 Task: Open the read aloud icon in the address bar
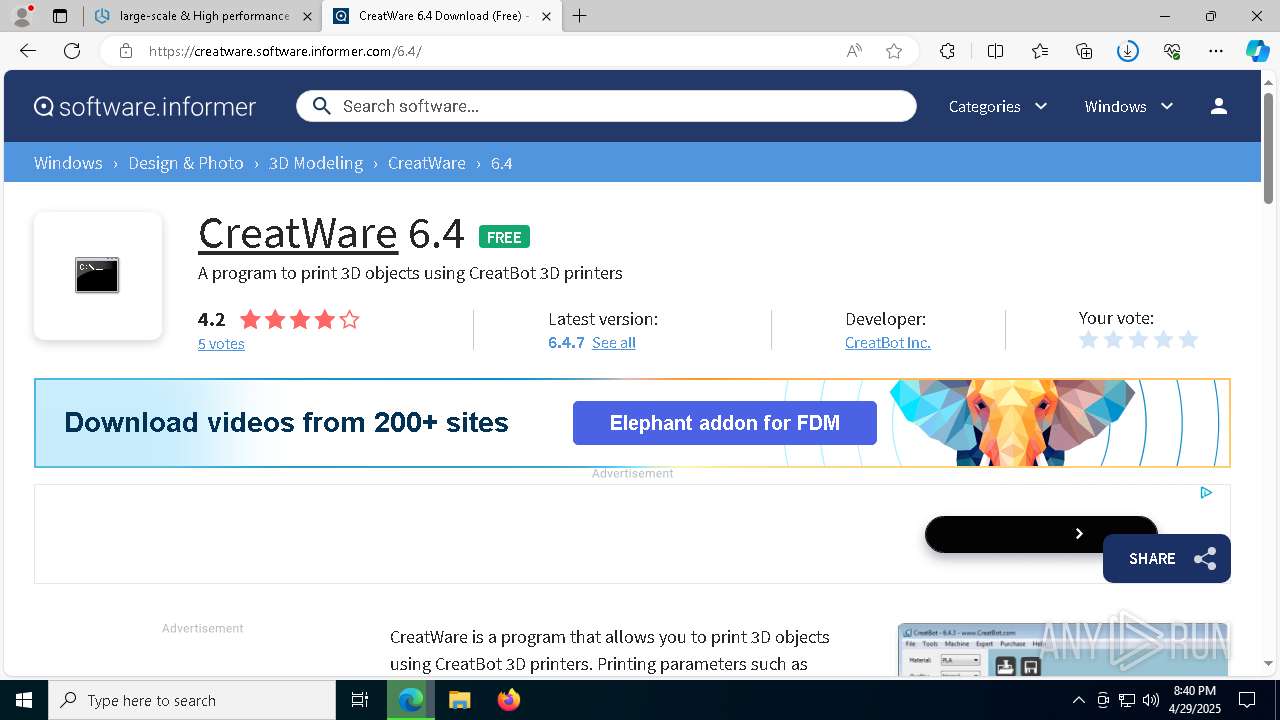(x=854, y=51)
